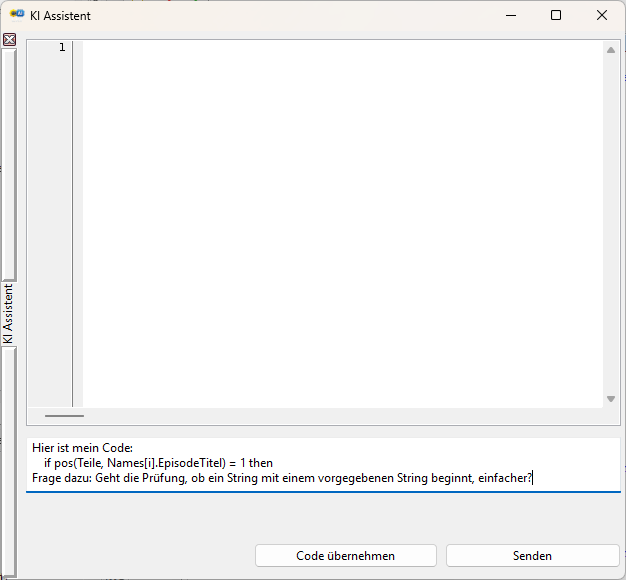626x580 pixels.
Task: Click the "Frage dazu:" question line
Action: [x=282, y=477]
